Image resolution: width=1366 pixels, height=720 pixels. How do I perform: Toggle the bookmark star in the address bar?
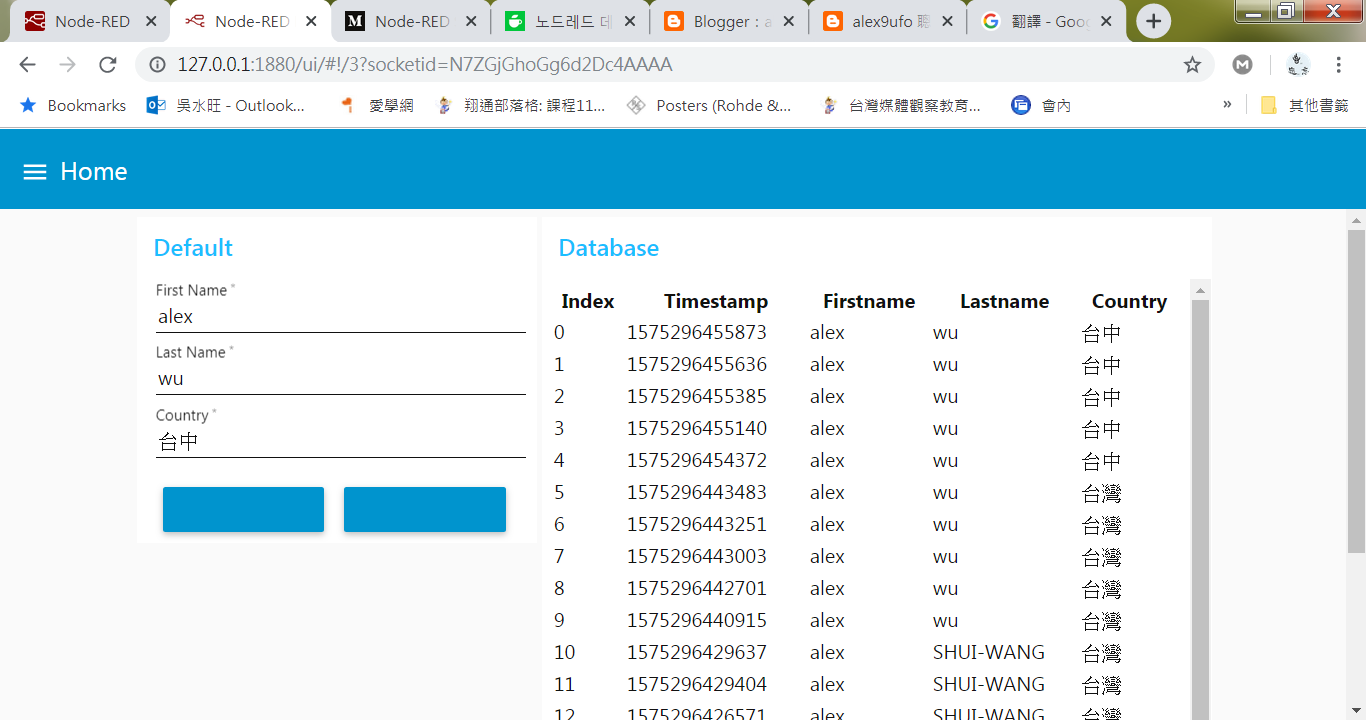1192,63
